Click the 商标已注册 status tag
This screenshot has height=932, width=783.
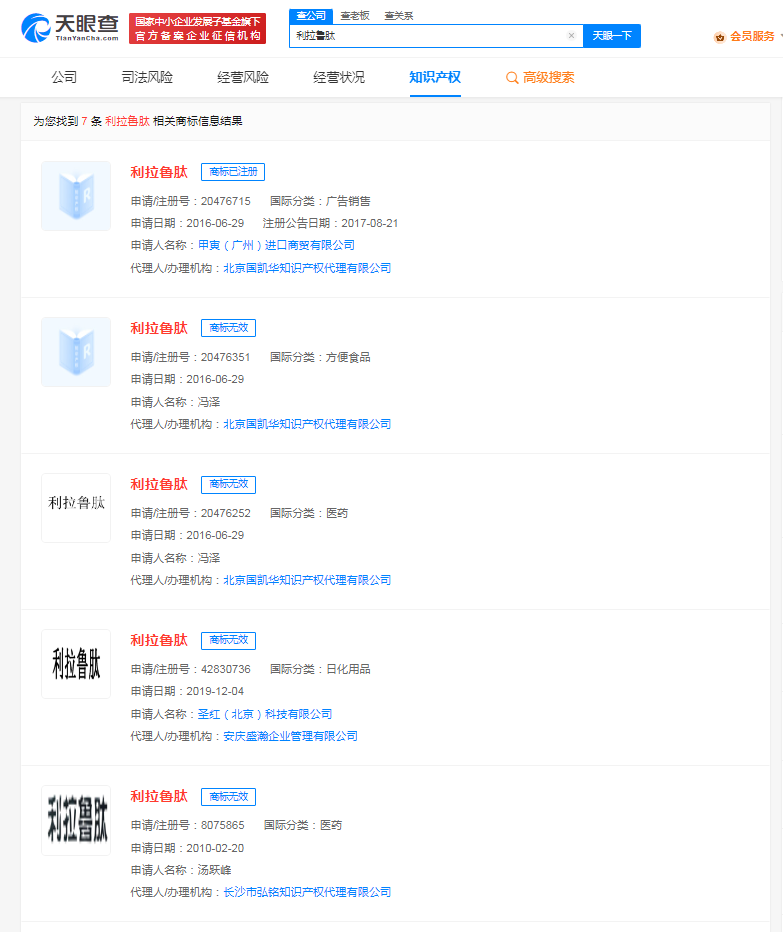pyautogui.click(x=233, y=172)
